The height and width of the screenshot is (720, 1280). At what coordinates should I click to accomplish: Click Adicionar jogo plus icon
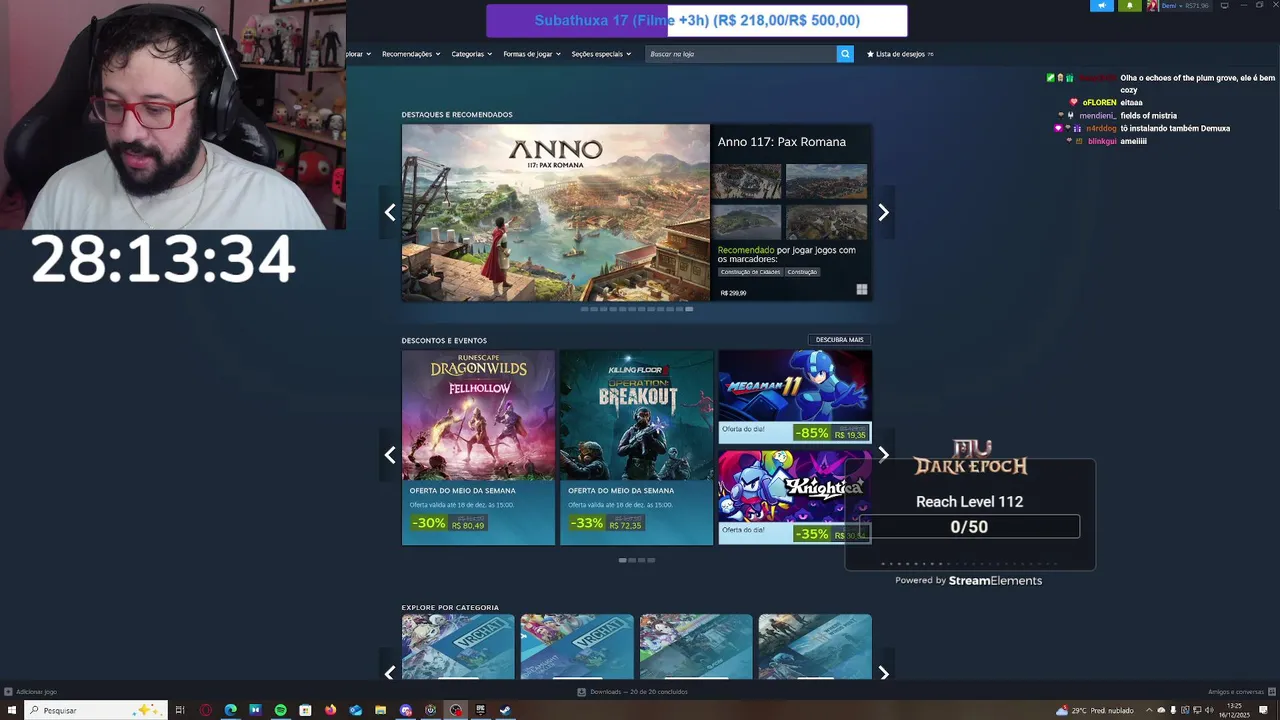point(8,692)
